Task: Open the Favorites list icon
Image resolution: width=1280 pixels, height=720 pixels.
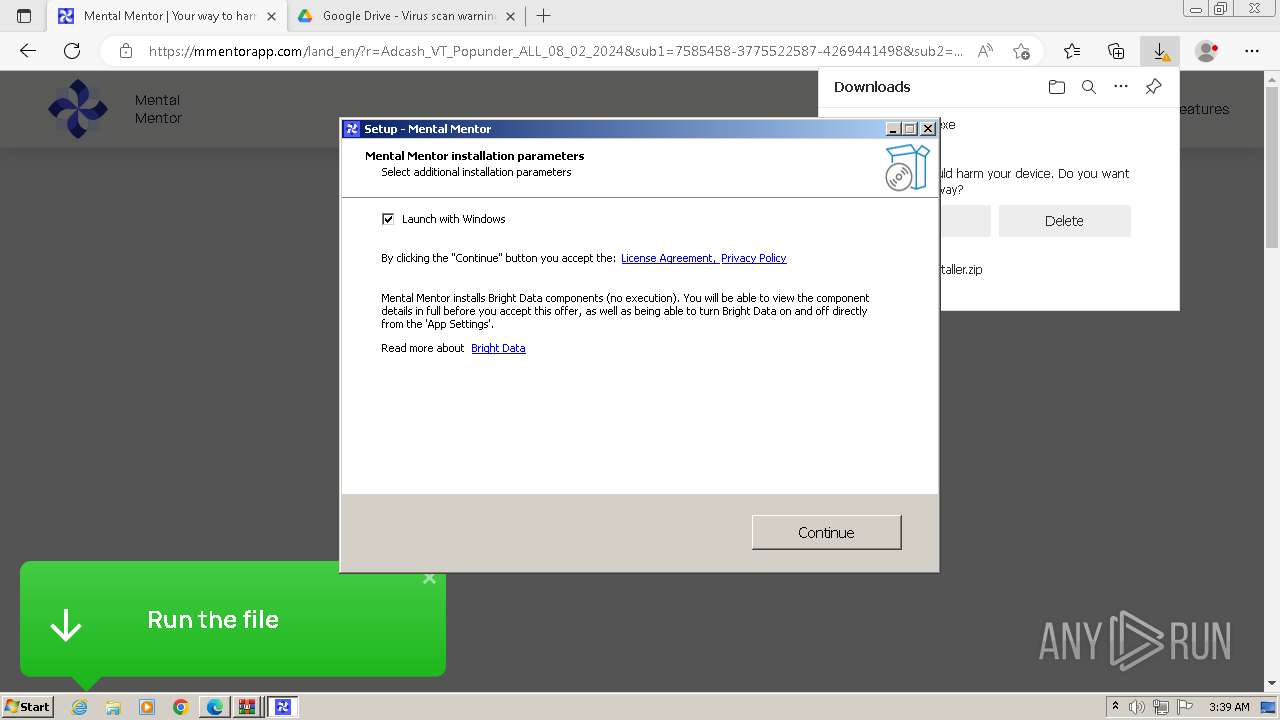Action: 1072,51
